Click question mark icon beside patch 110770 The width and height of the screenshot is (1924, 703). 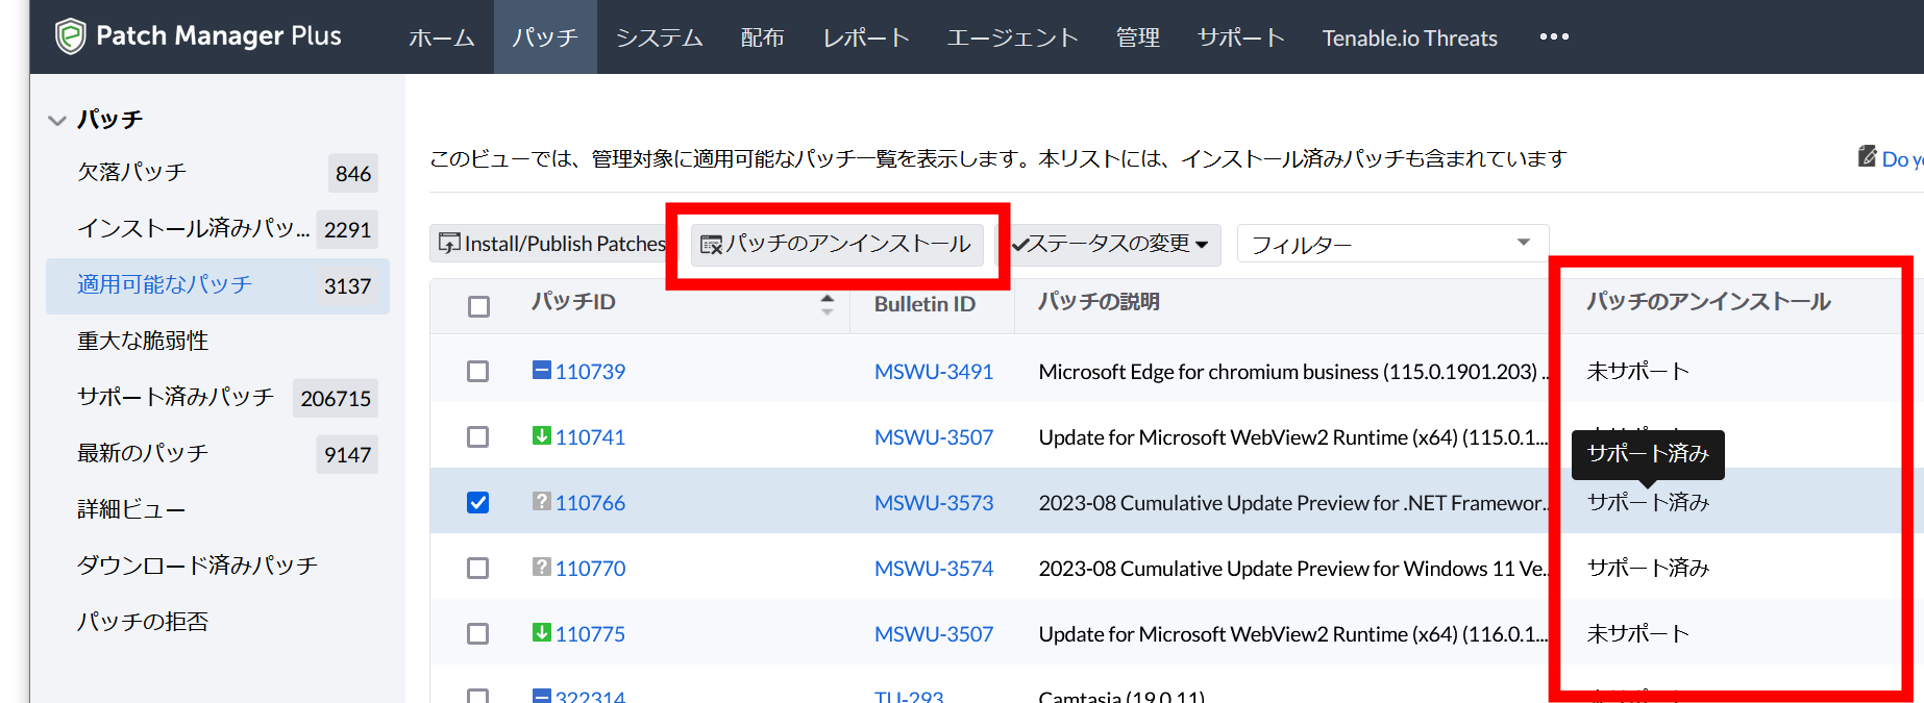pyautogui.click(x=541, y=567)
